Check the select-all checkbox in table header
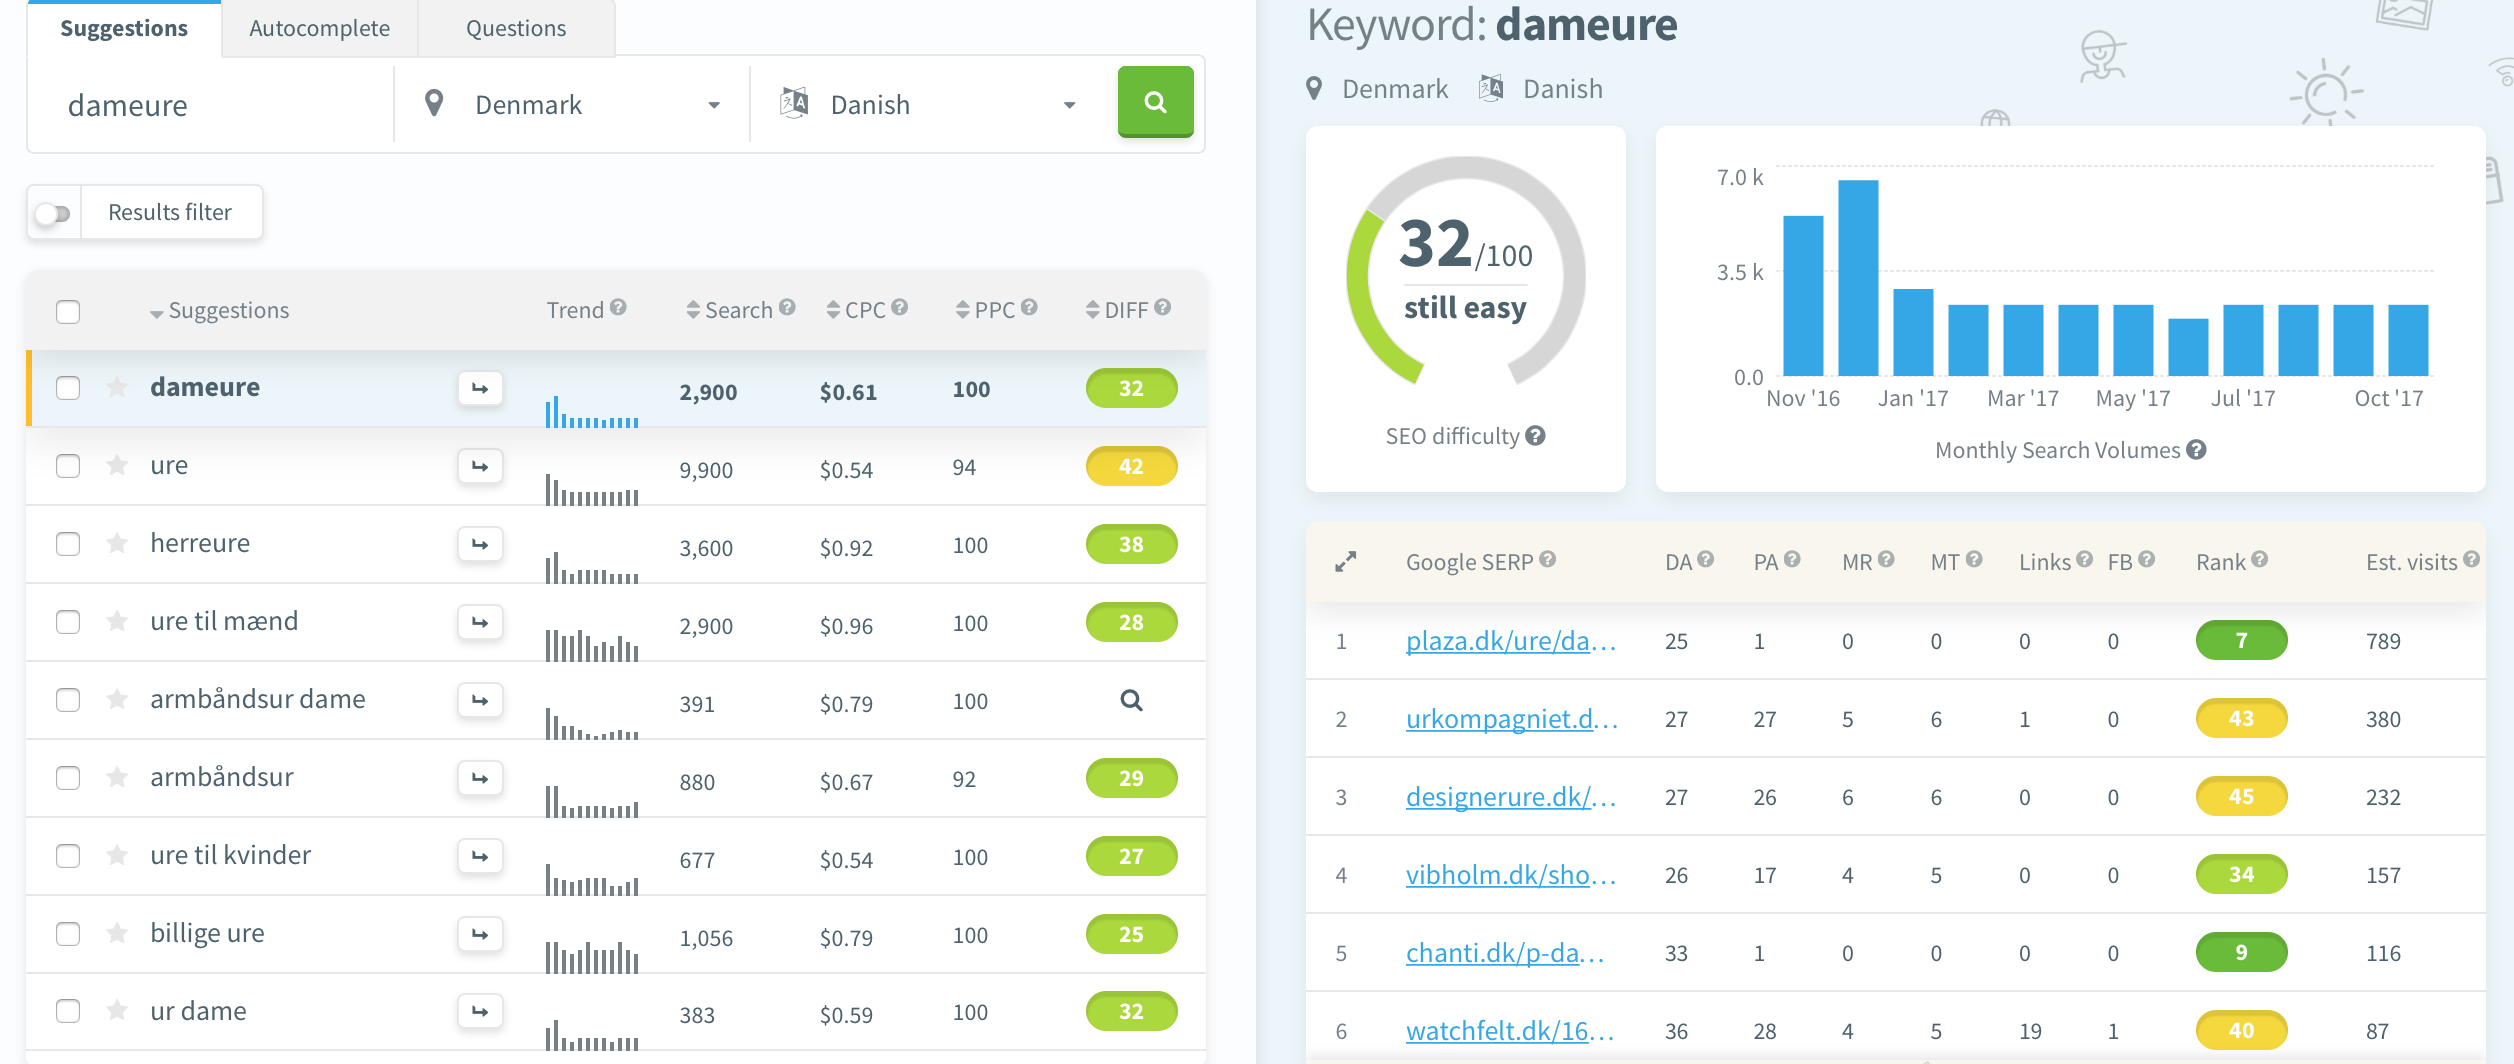 pyautogui.click(x=68, y=312)
